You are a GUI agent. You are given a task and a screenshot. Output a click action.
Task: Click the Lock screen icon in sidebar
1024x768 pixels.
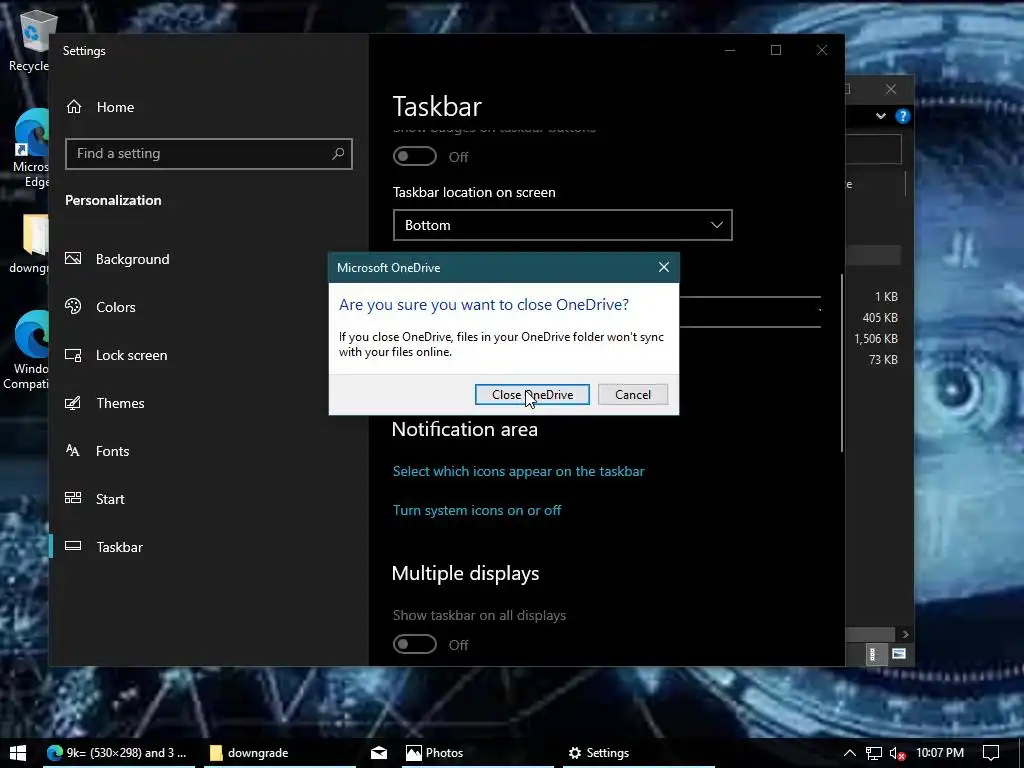73,355
